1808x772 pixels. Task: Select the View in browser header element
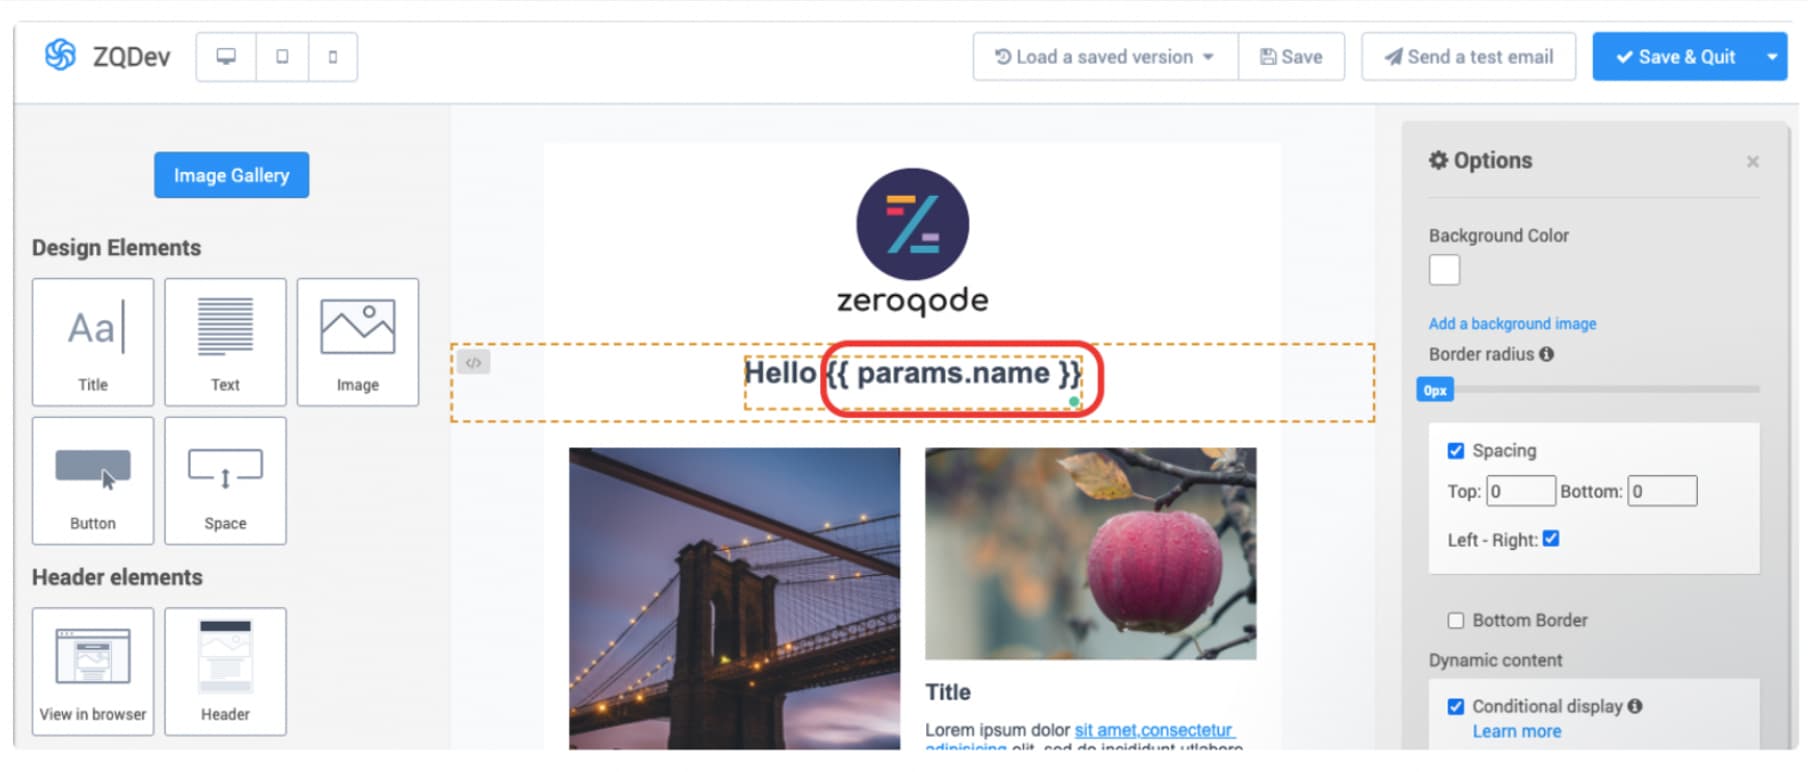point(93,671)
